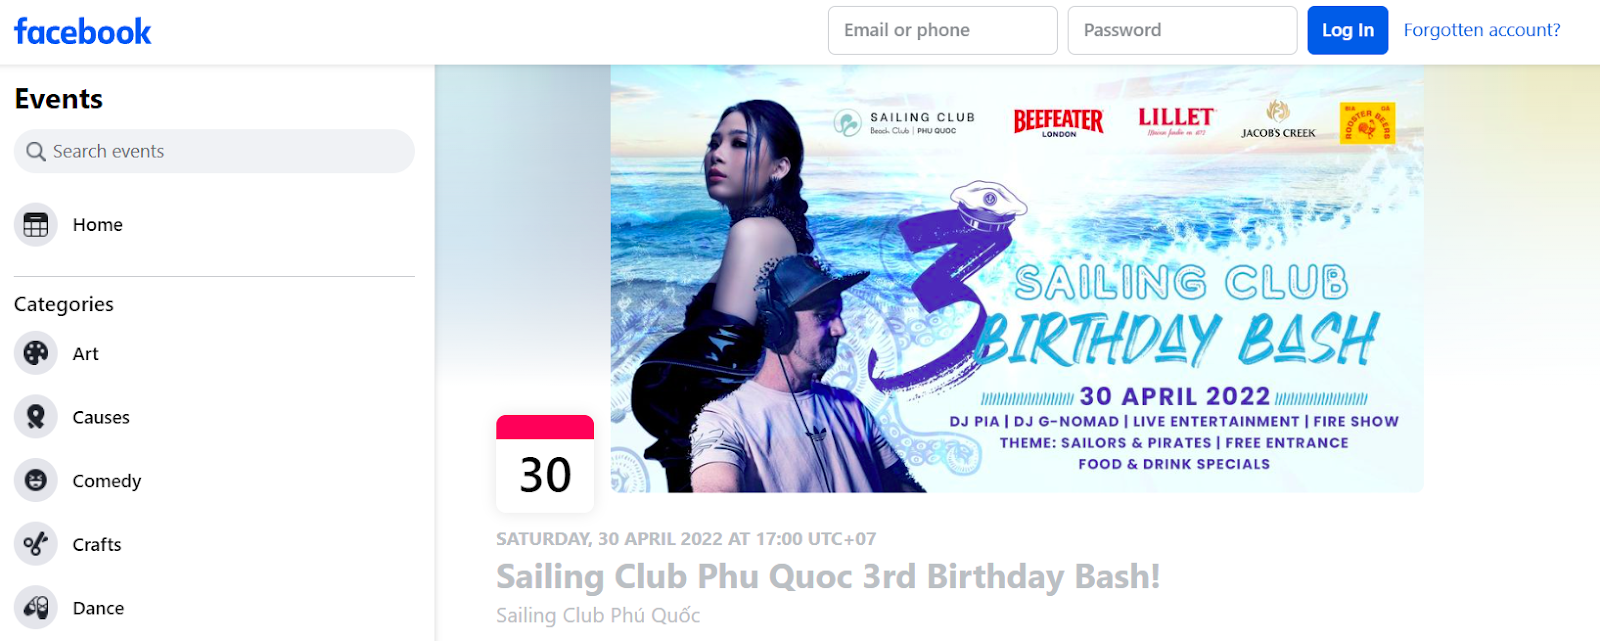Viewport: 1600px width, 641px height.
Task: Focus the Password field
Action: tap(1182, 30)
